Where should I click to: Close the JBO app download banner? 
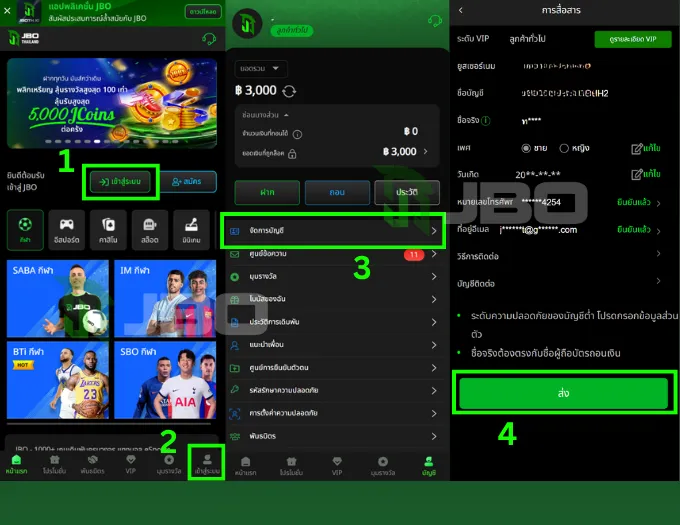(7, 10)
